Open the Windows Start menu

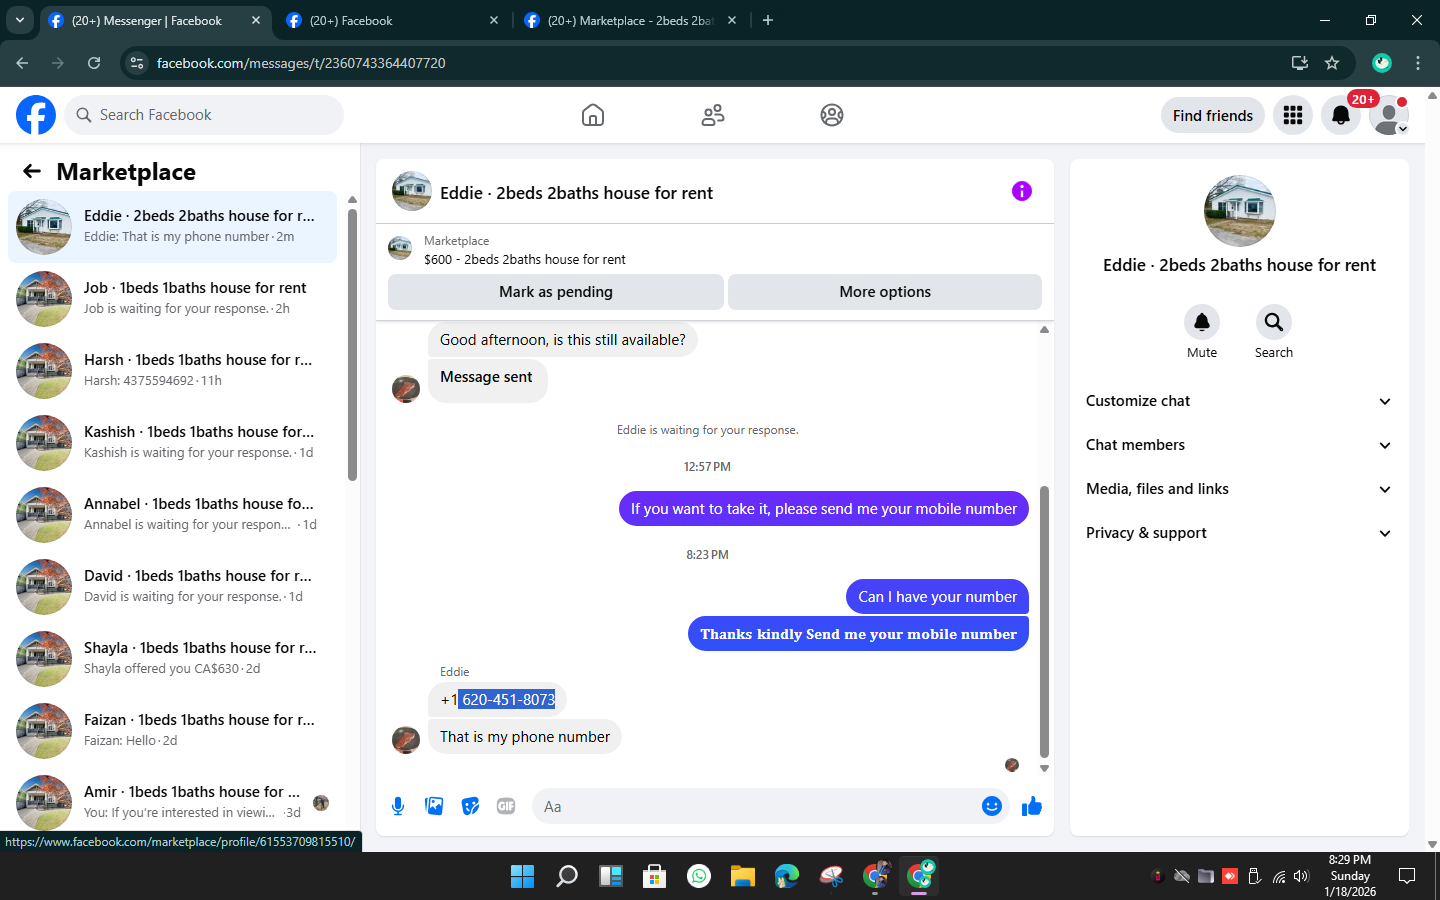pyautogui.click(x=522, y=876)
